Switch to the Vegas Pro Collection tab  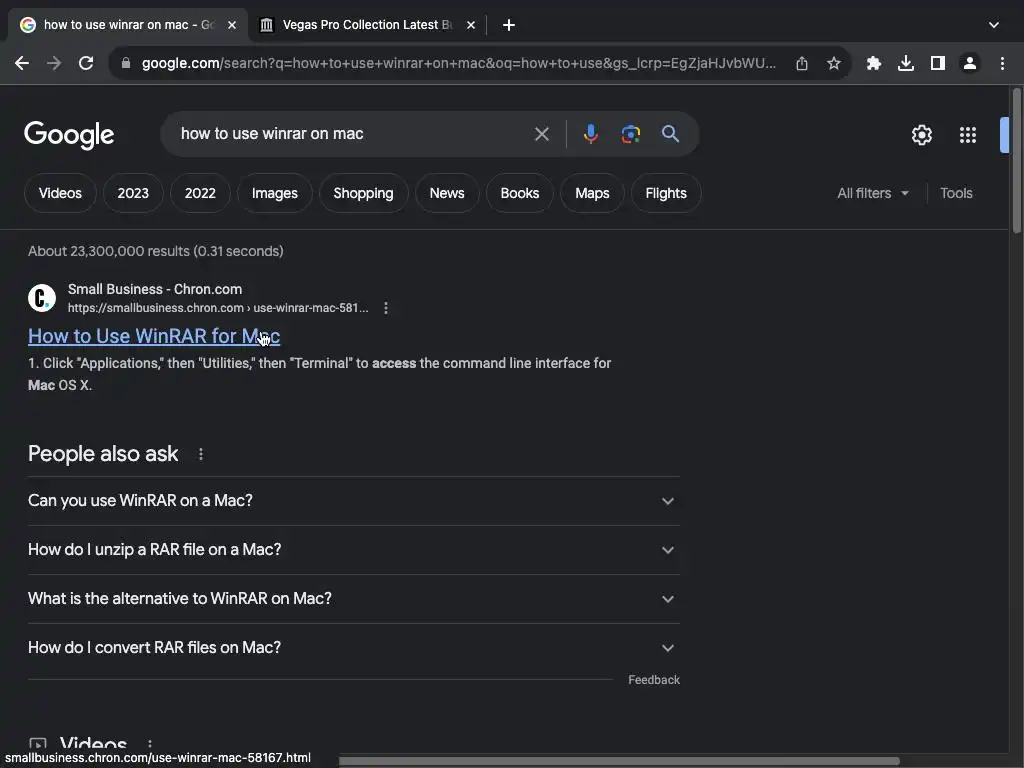pyautogui.click(x=364, y=25)
